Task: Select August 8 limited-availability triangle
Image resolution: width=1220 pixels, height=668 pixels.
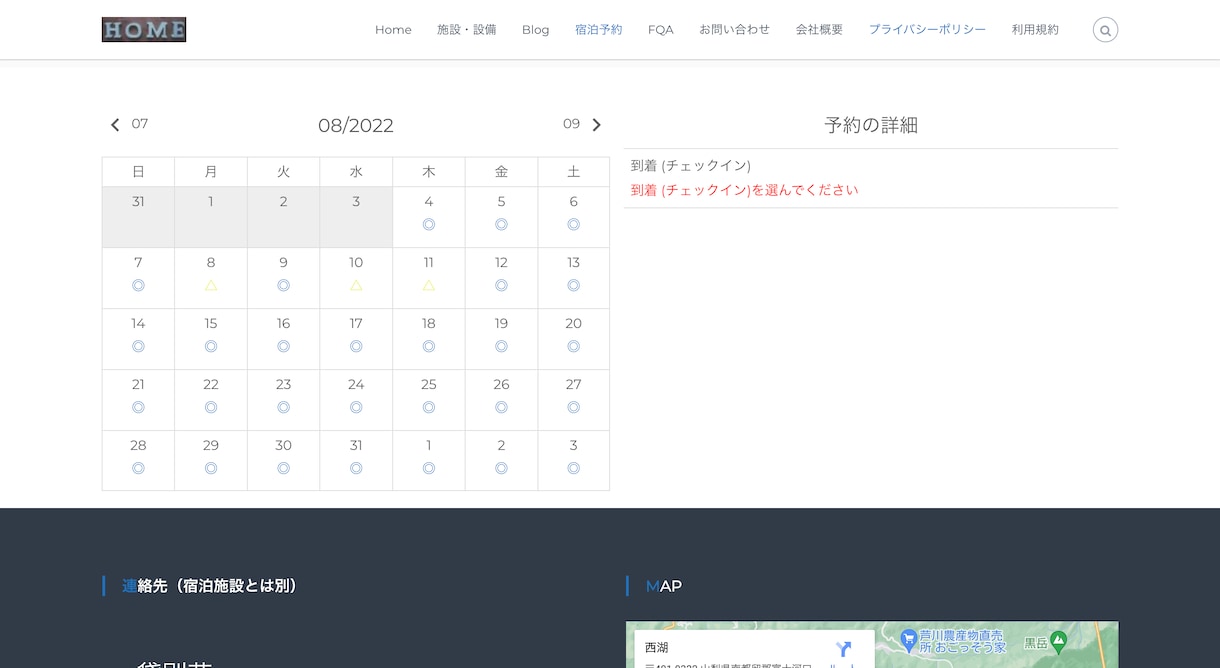Action: click(211, 286)
